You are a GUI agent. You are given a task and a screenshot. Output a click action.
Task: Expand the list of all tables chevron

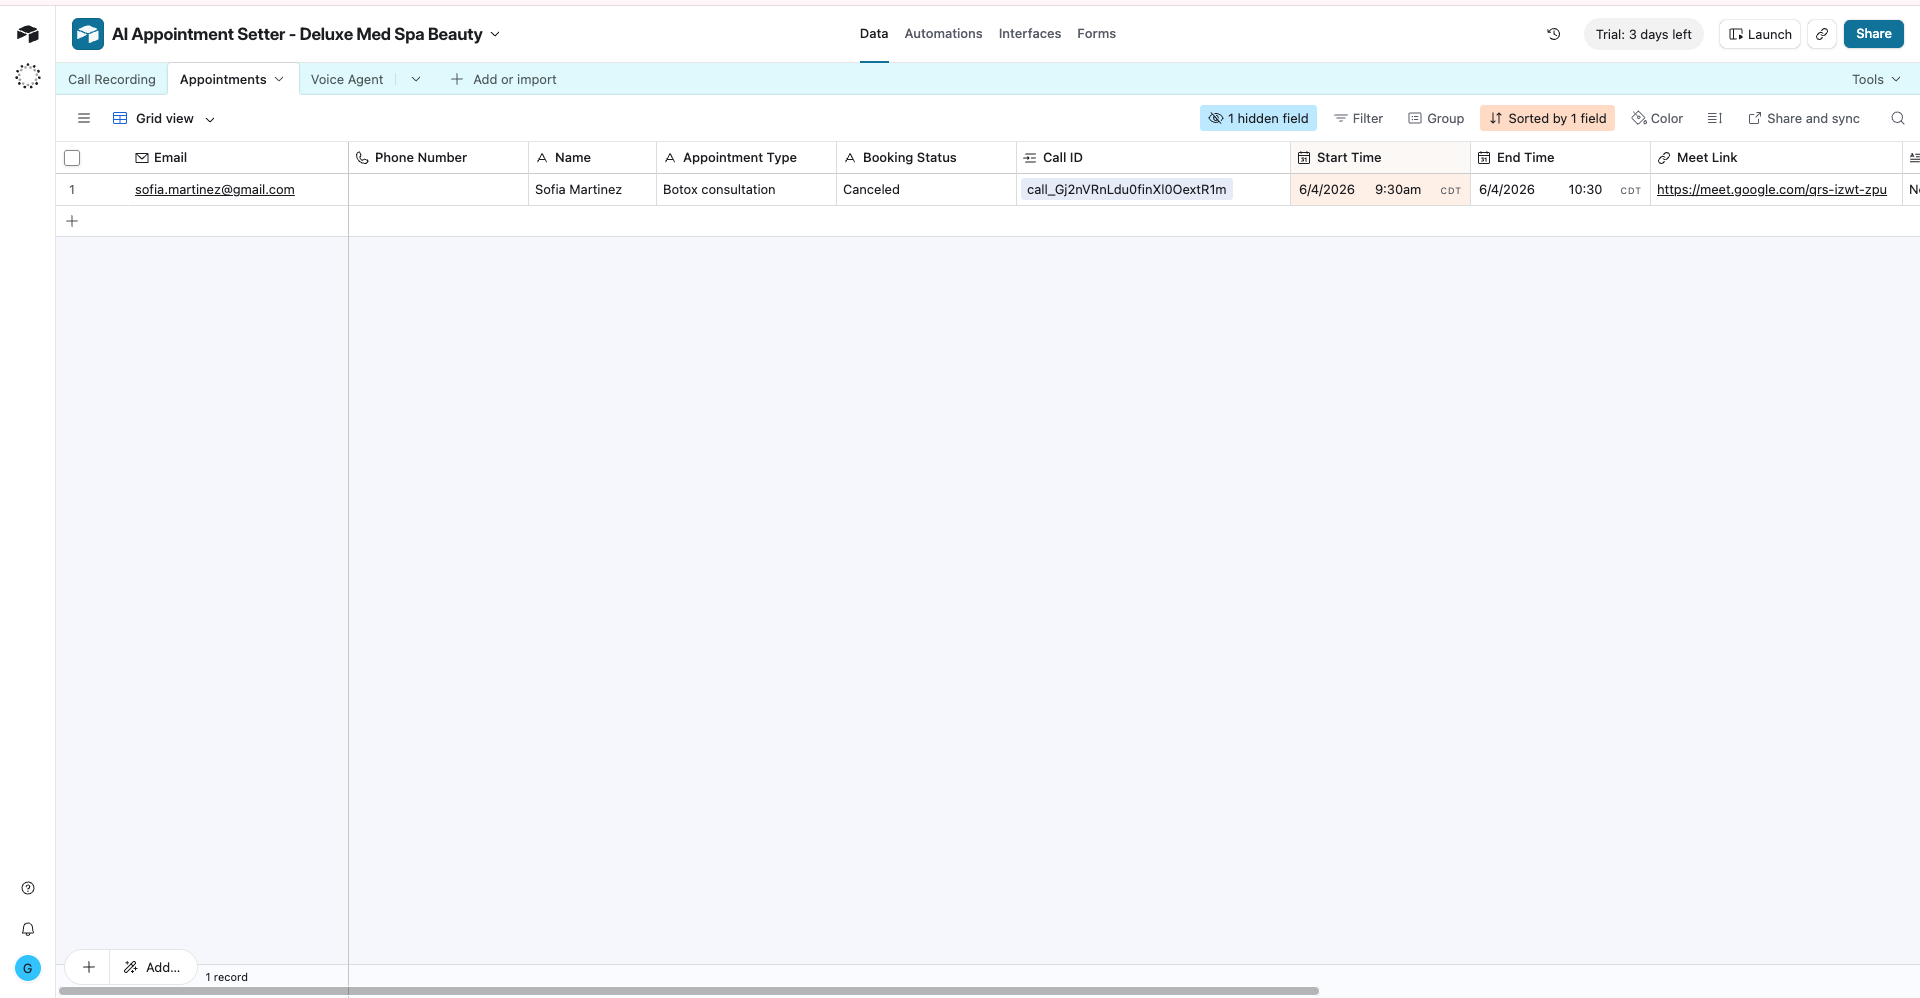[416, 79]
